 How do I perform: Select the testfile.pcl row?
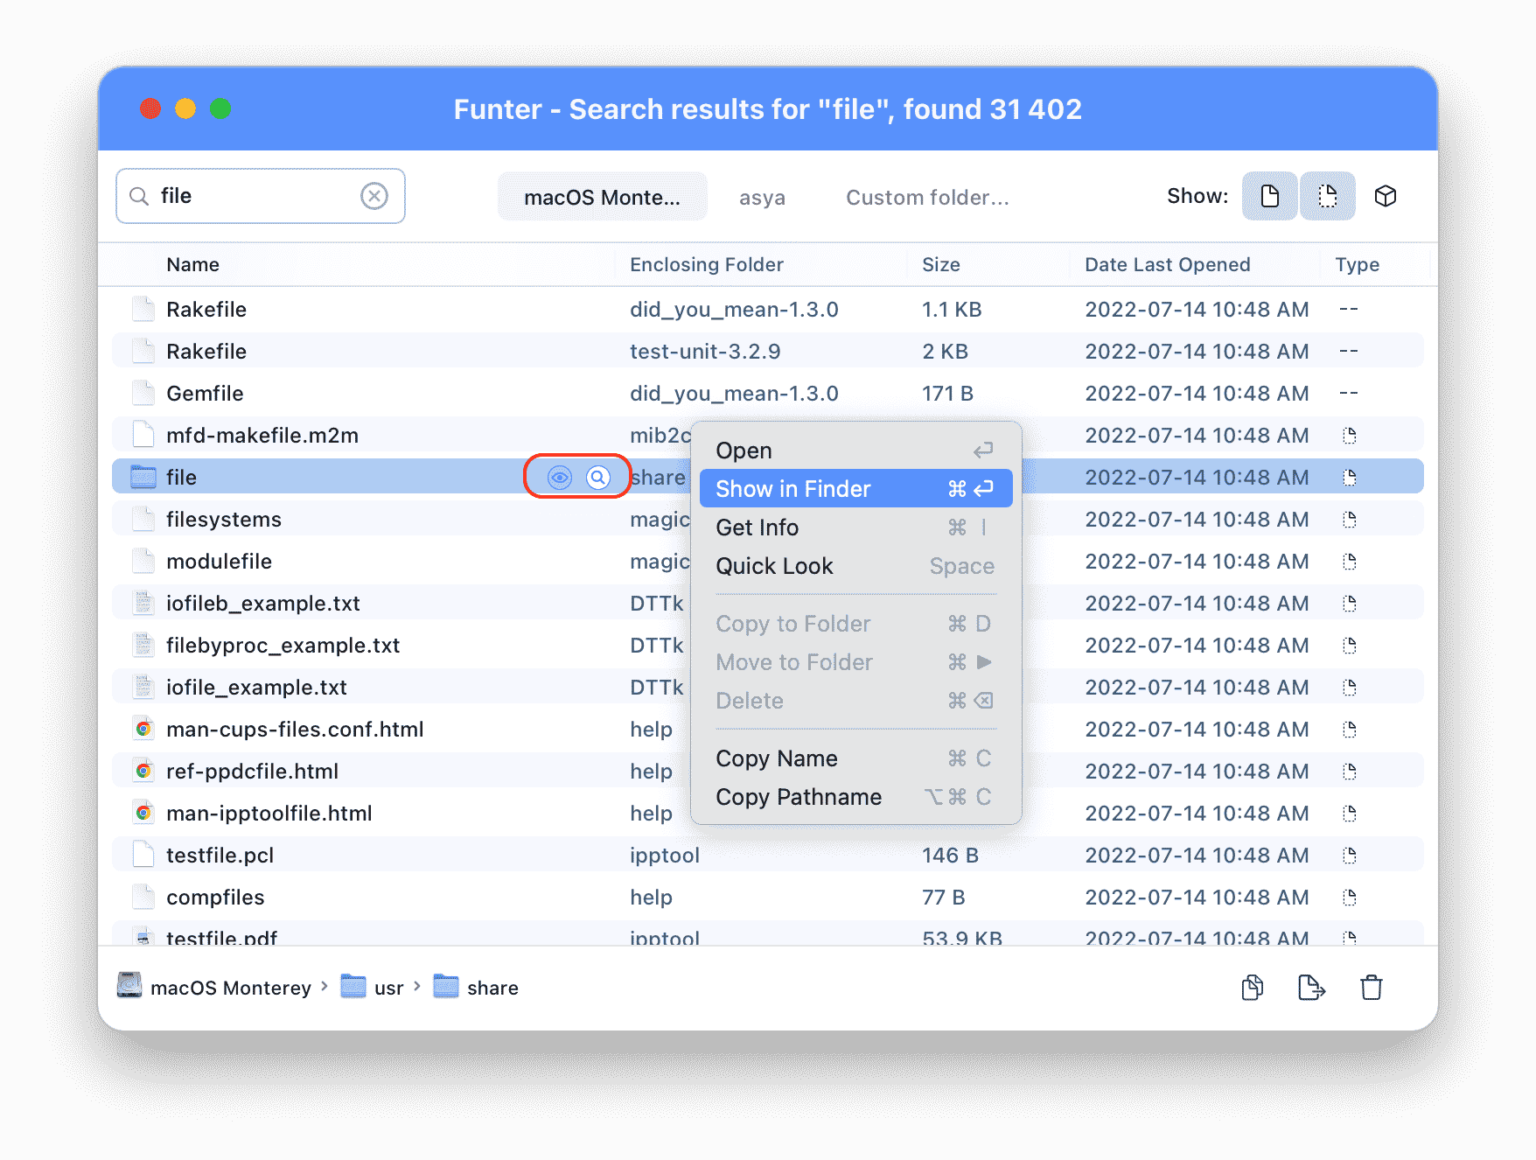pyautogui.click(x=222, y=855)
